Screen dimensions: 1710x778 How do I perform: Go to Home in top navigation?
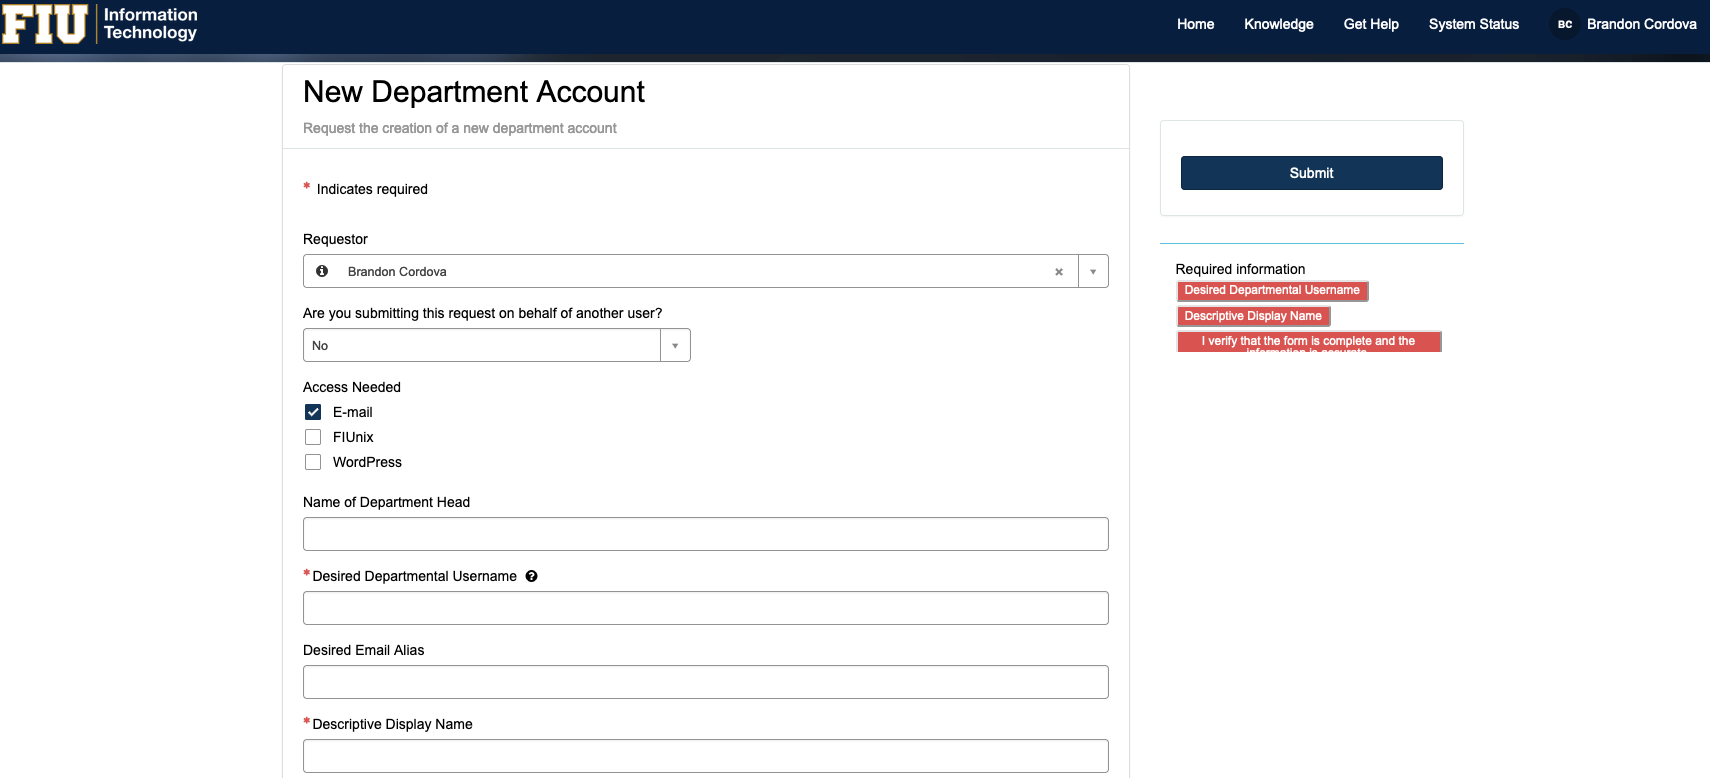click(x=1195, y=24)
